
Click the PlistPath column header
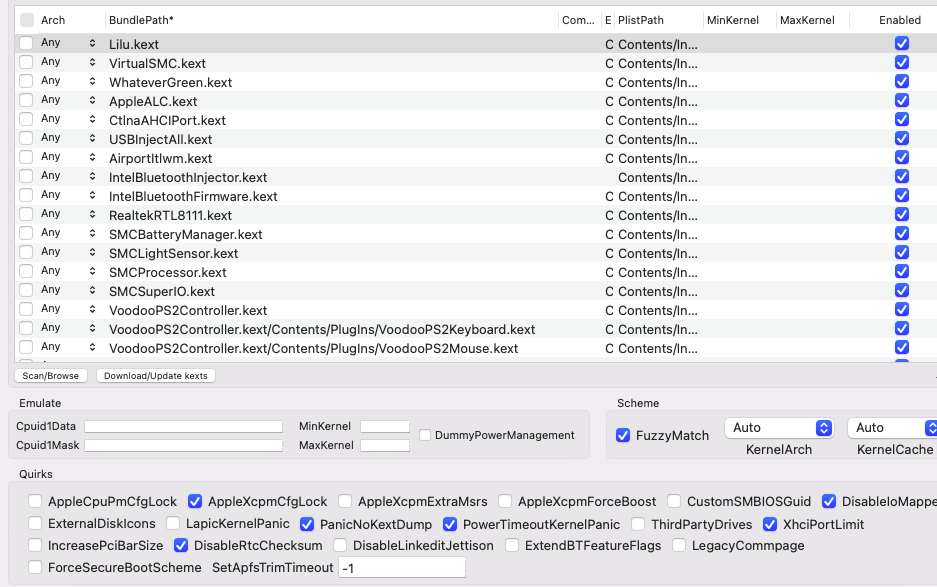tap(641, 20)
